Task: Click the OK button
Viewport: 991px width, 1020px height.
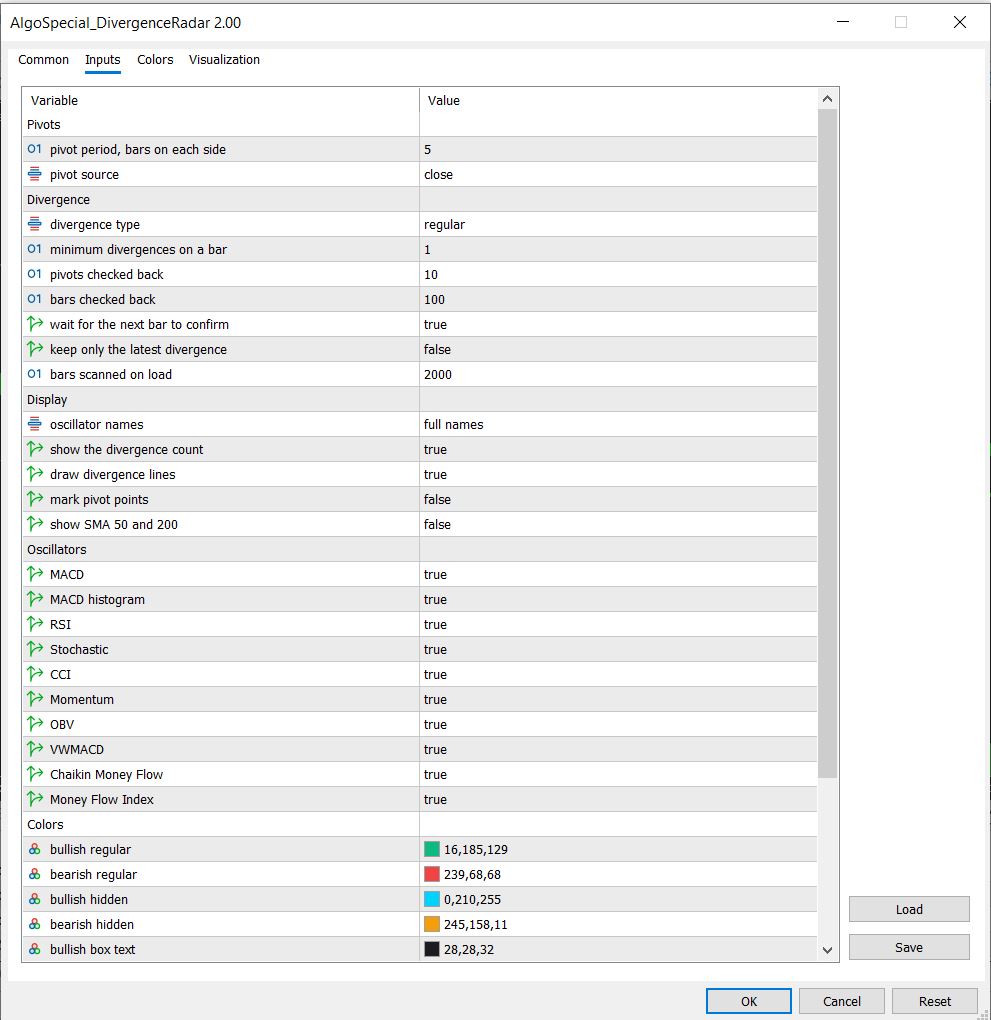Action: coord(748,1001)
